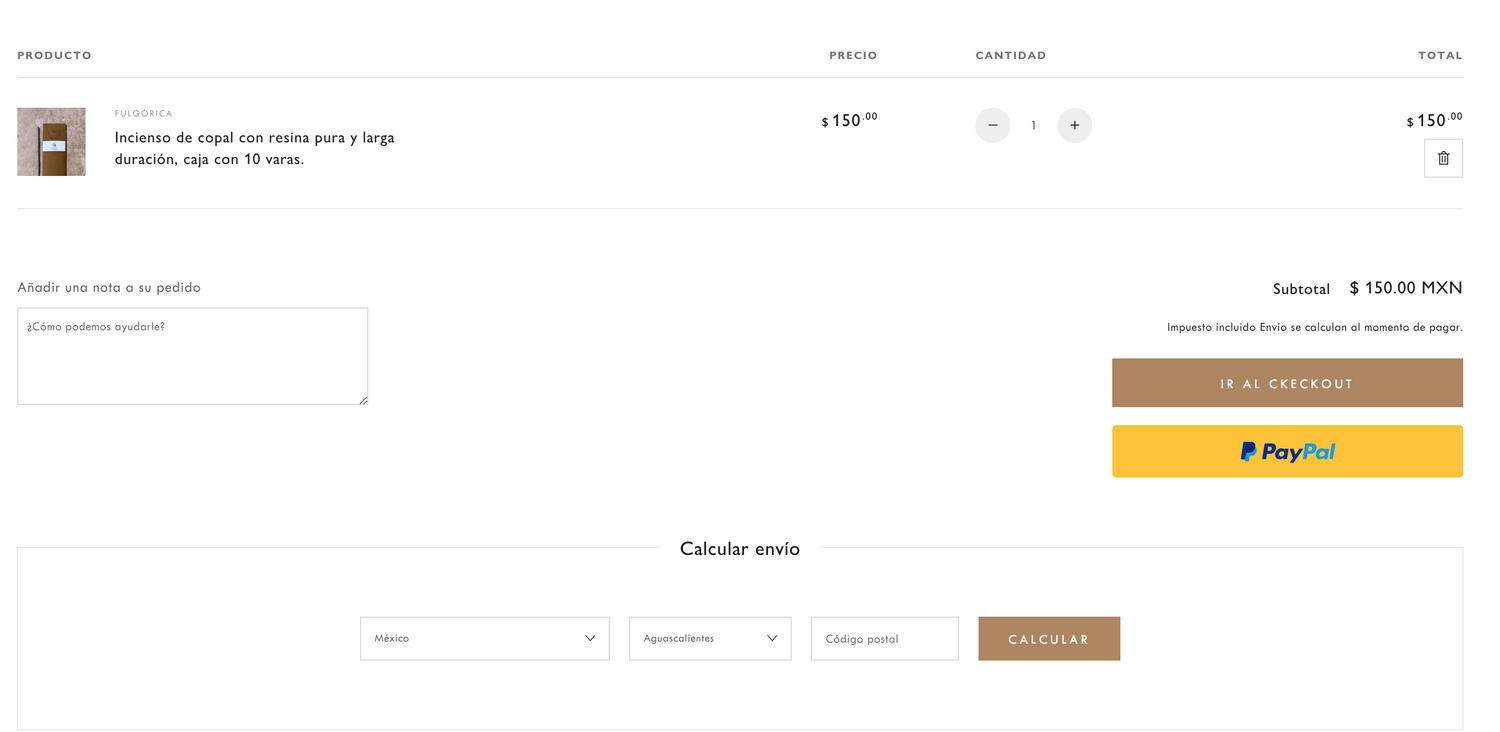
Task: Open the México country dropdown
Action: pyautogui.click(x=484, y=638)
